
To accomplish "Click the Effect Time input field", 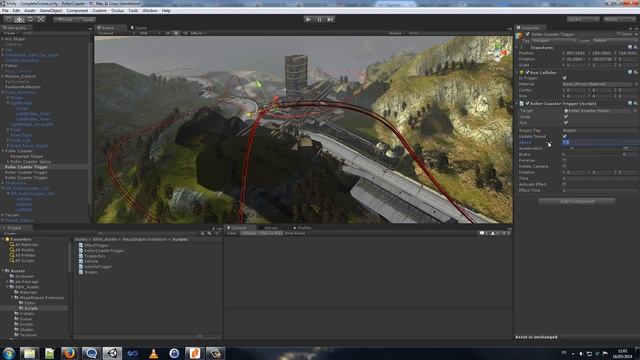I will coord(600,190).
